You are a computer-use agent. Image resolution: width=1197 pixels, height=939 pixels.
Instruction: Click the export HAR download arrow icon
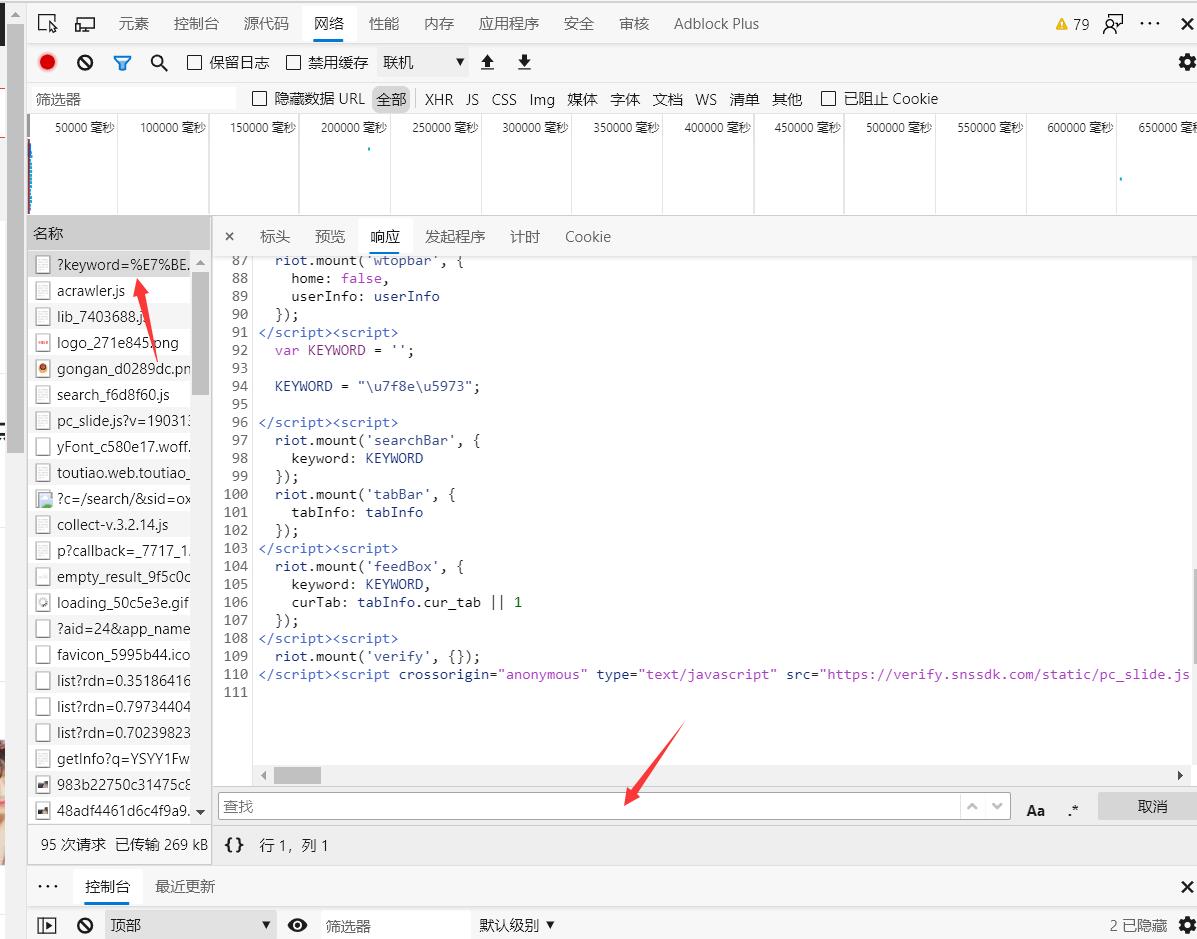coord(524,62)
